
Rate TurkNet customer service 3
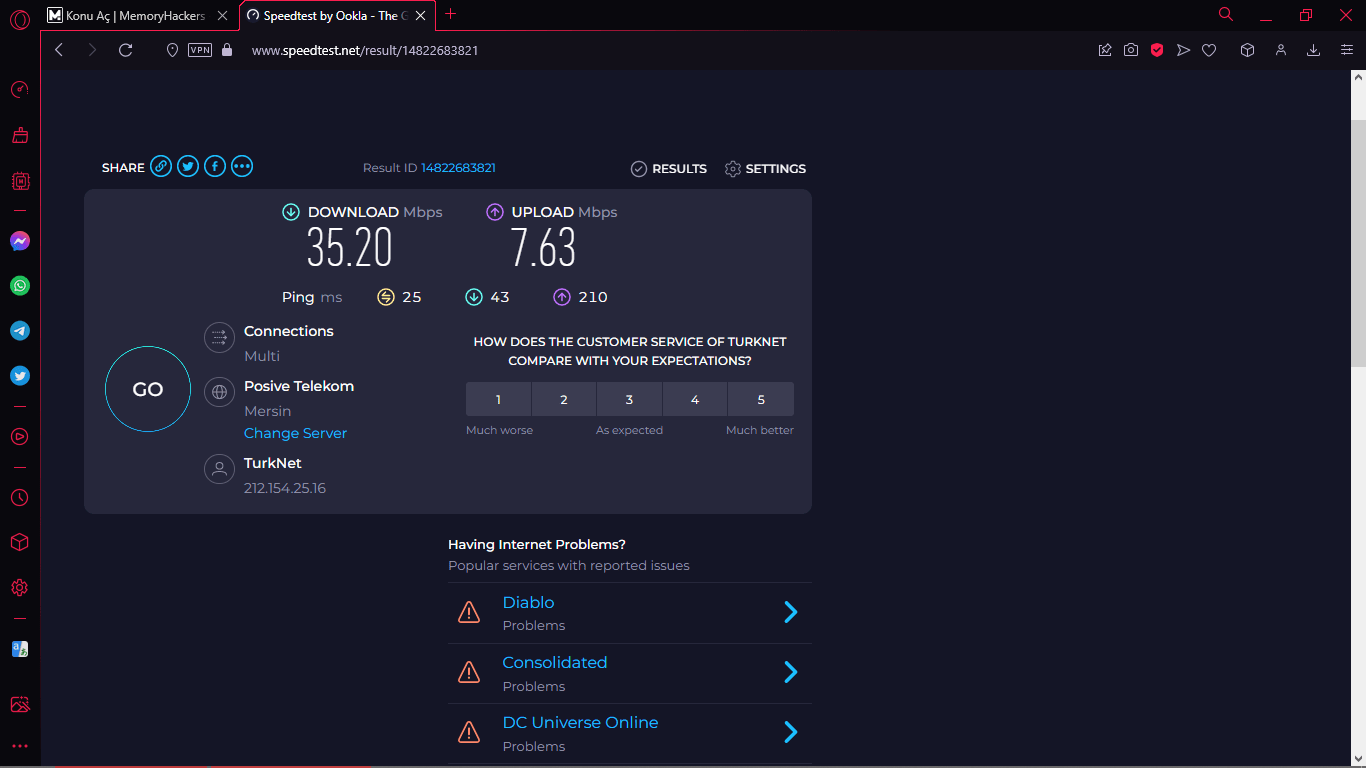[629, 399]
